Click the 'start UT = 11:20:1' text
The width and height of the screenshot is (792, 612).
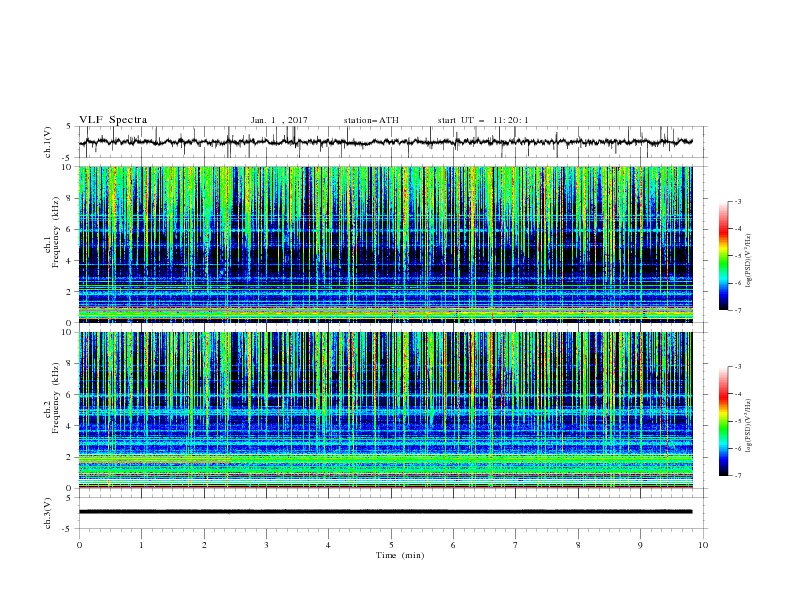click(483, 120)
